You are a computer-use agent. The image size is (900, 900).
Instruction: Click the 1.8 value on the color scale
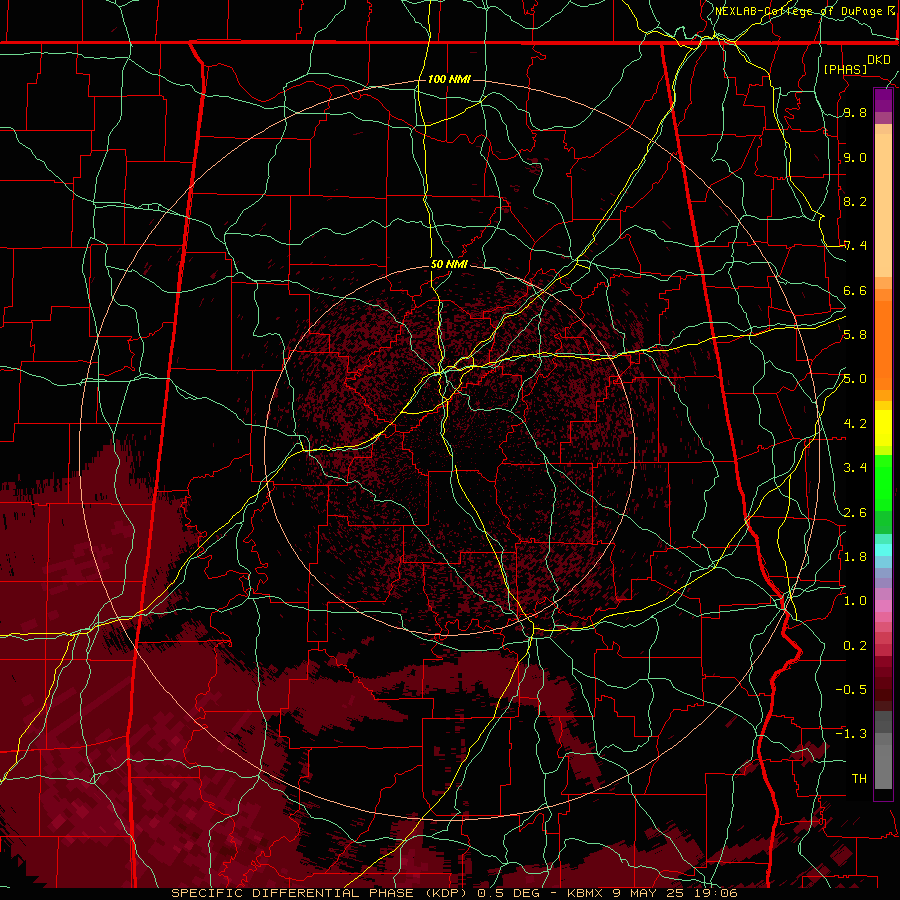(x=855, y=557)
